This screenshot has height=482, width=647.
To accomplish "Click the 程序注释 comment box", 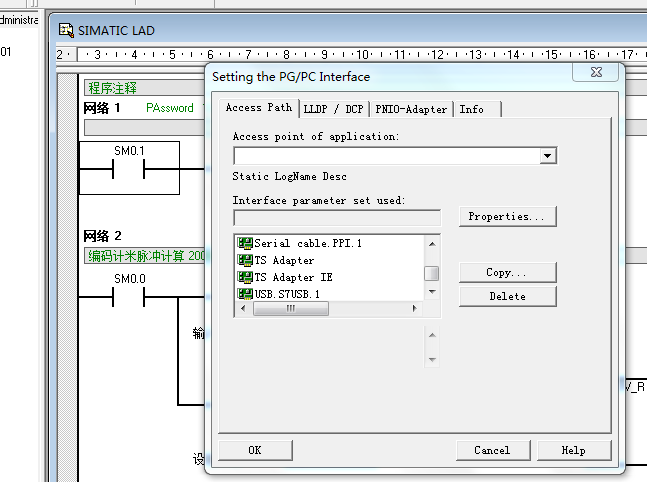I will tap(145, 87).
